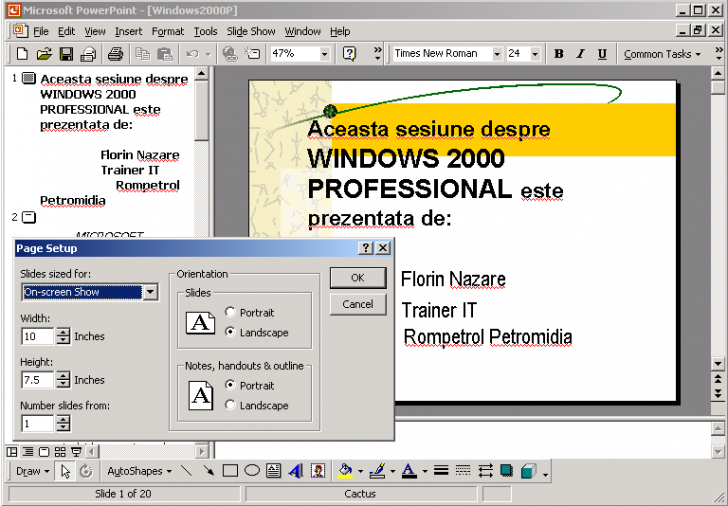Screen dimensions: 728x506
Task: Click the 3-D effects icon
Action: click(x=528, y=471)
